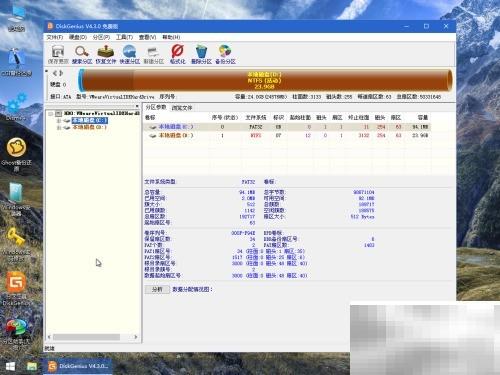Select HD0:VMwareVirtualIDE disk in tree
This screenshot has height=375, width=500.
[x=102, y=113]
